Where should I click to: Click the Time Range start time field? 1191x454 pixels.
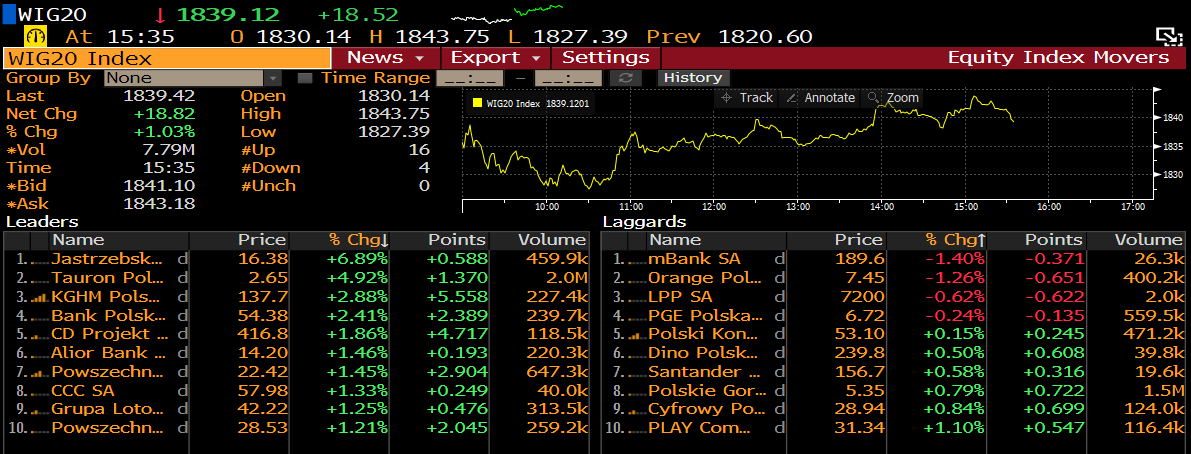[468, 78]
